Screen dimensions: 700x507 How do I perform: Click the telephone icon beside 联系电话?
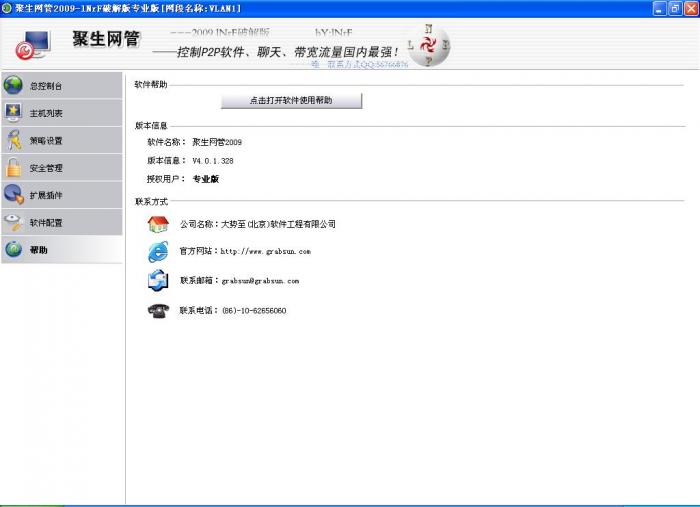click(x=158, y=310)
